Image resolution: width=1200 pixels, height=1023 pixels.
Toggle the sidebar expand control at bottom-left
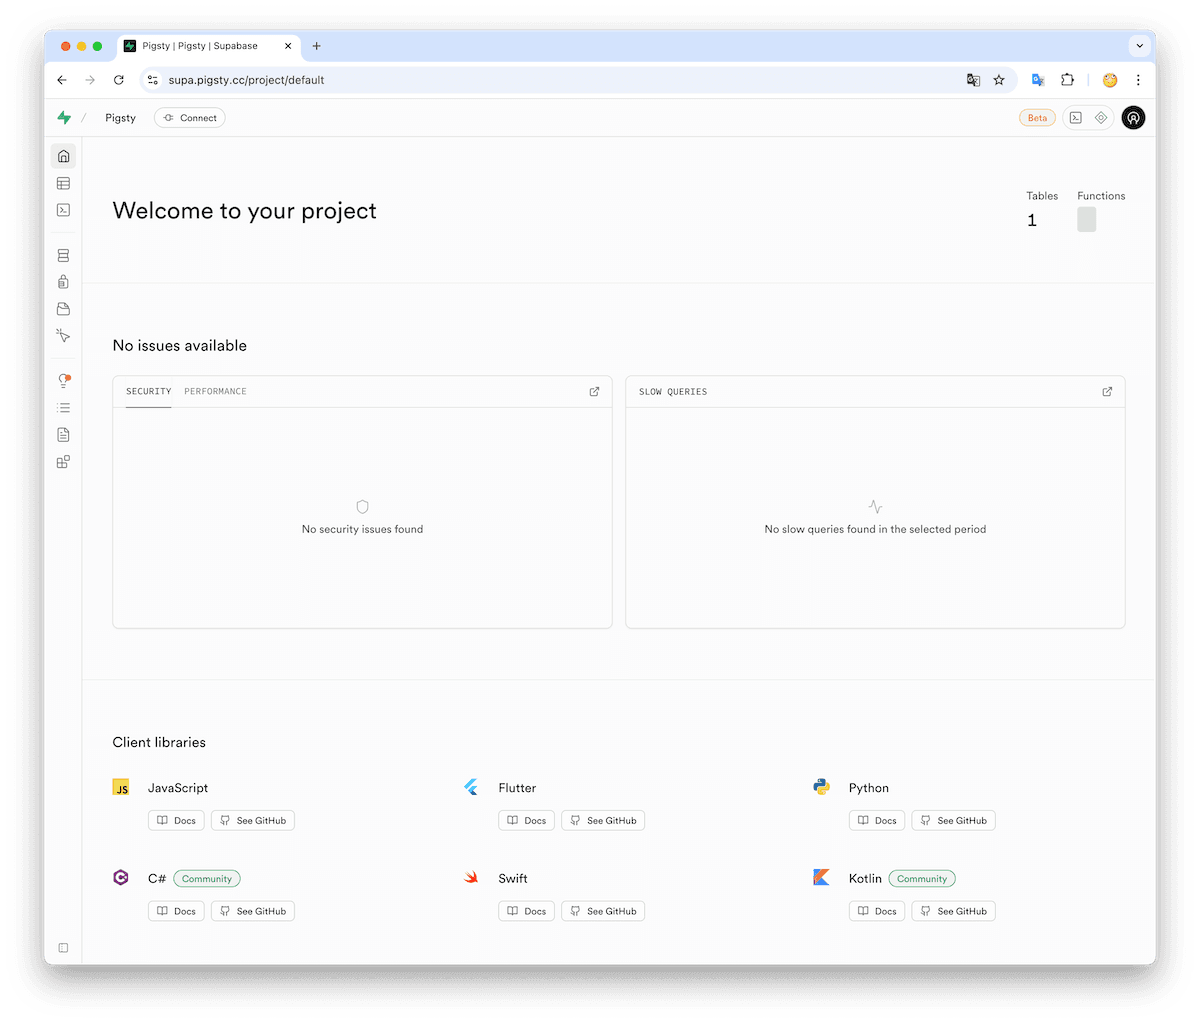pyautogui.click(x=63, y=948)
